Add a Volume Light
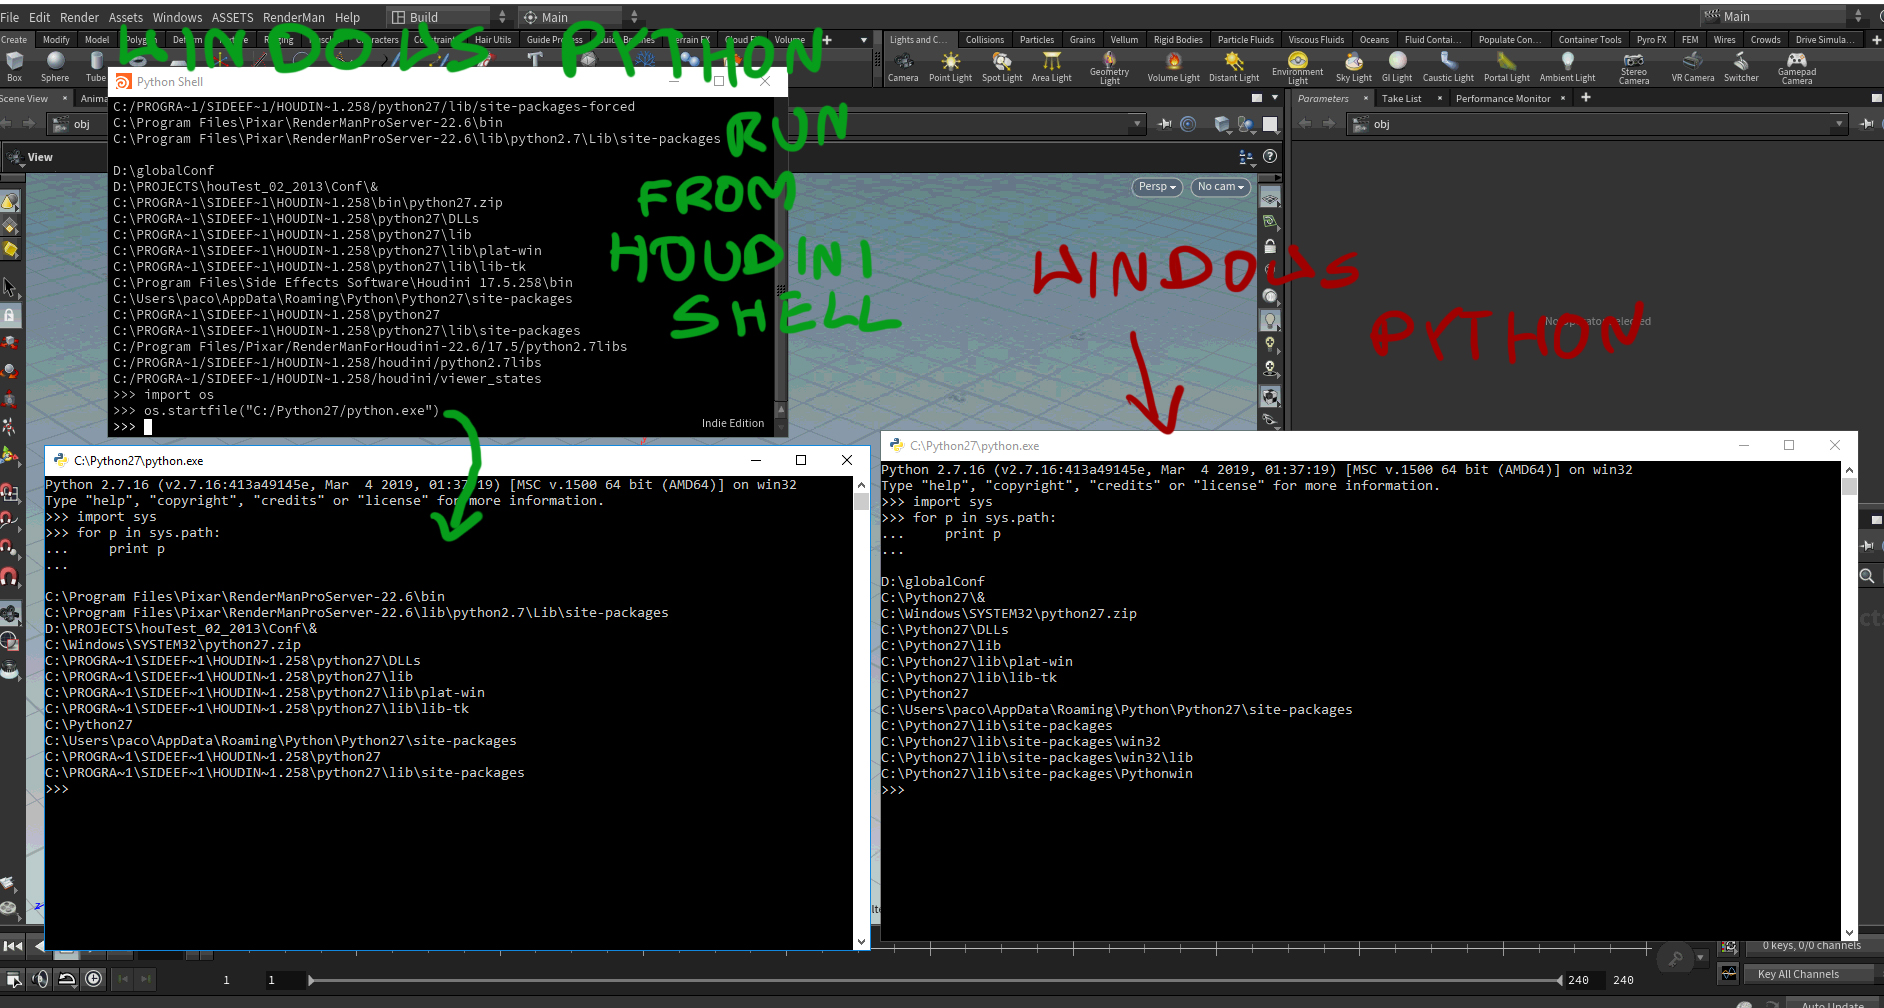The height and width of the screenshot is (1008, 1884). (x=1173, y=67)
